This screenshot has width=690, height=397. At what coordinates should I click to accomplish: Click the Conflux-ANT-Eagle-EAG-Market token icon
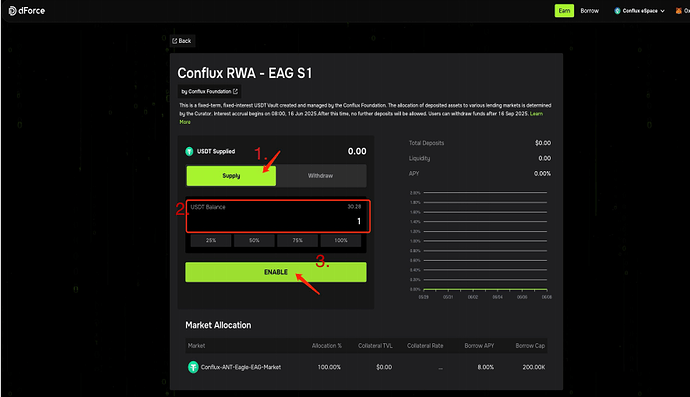tap(193, 367)
